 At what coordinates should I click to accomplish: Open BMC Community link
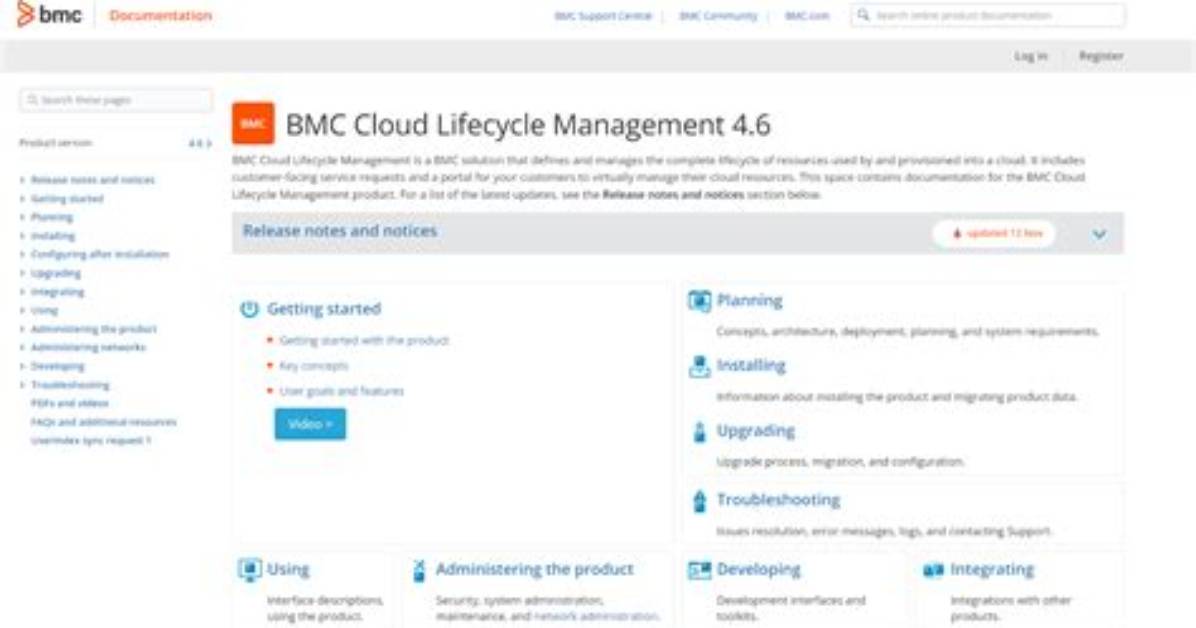pos(718,15)
